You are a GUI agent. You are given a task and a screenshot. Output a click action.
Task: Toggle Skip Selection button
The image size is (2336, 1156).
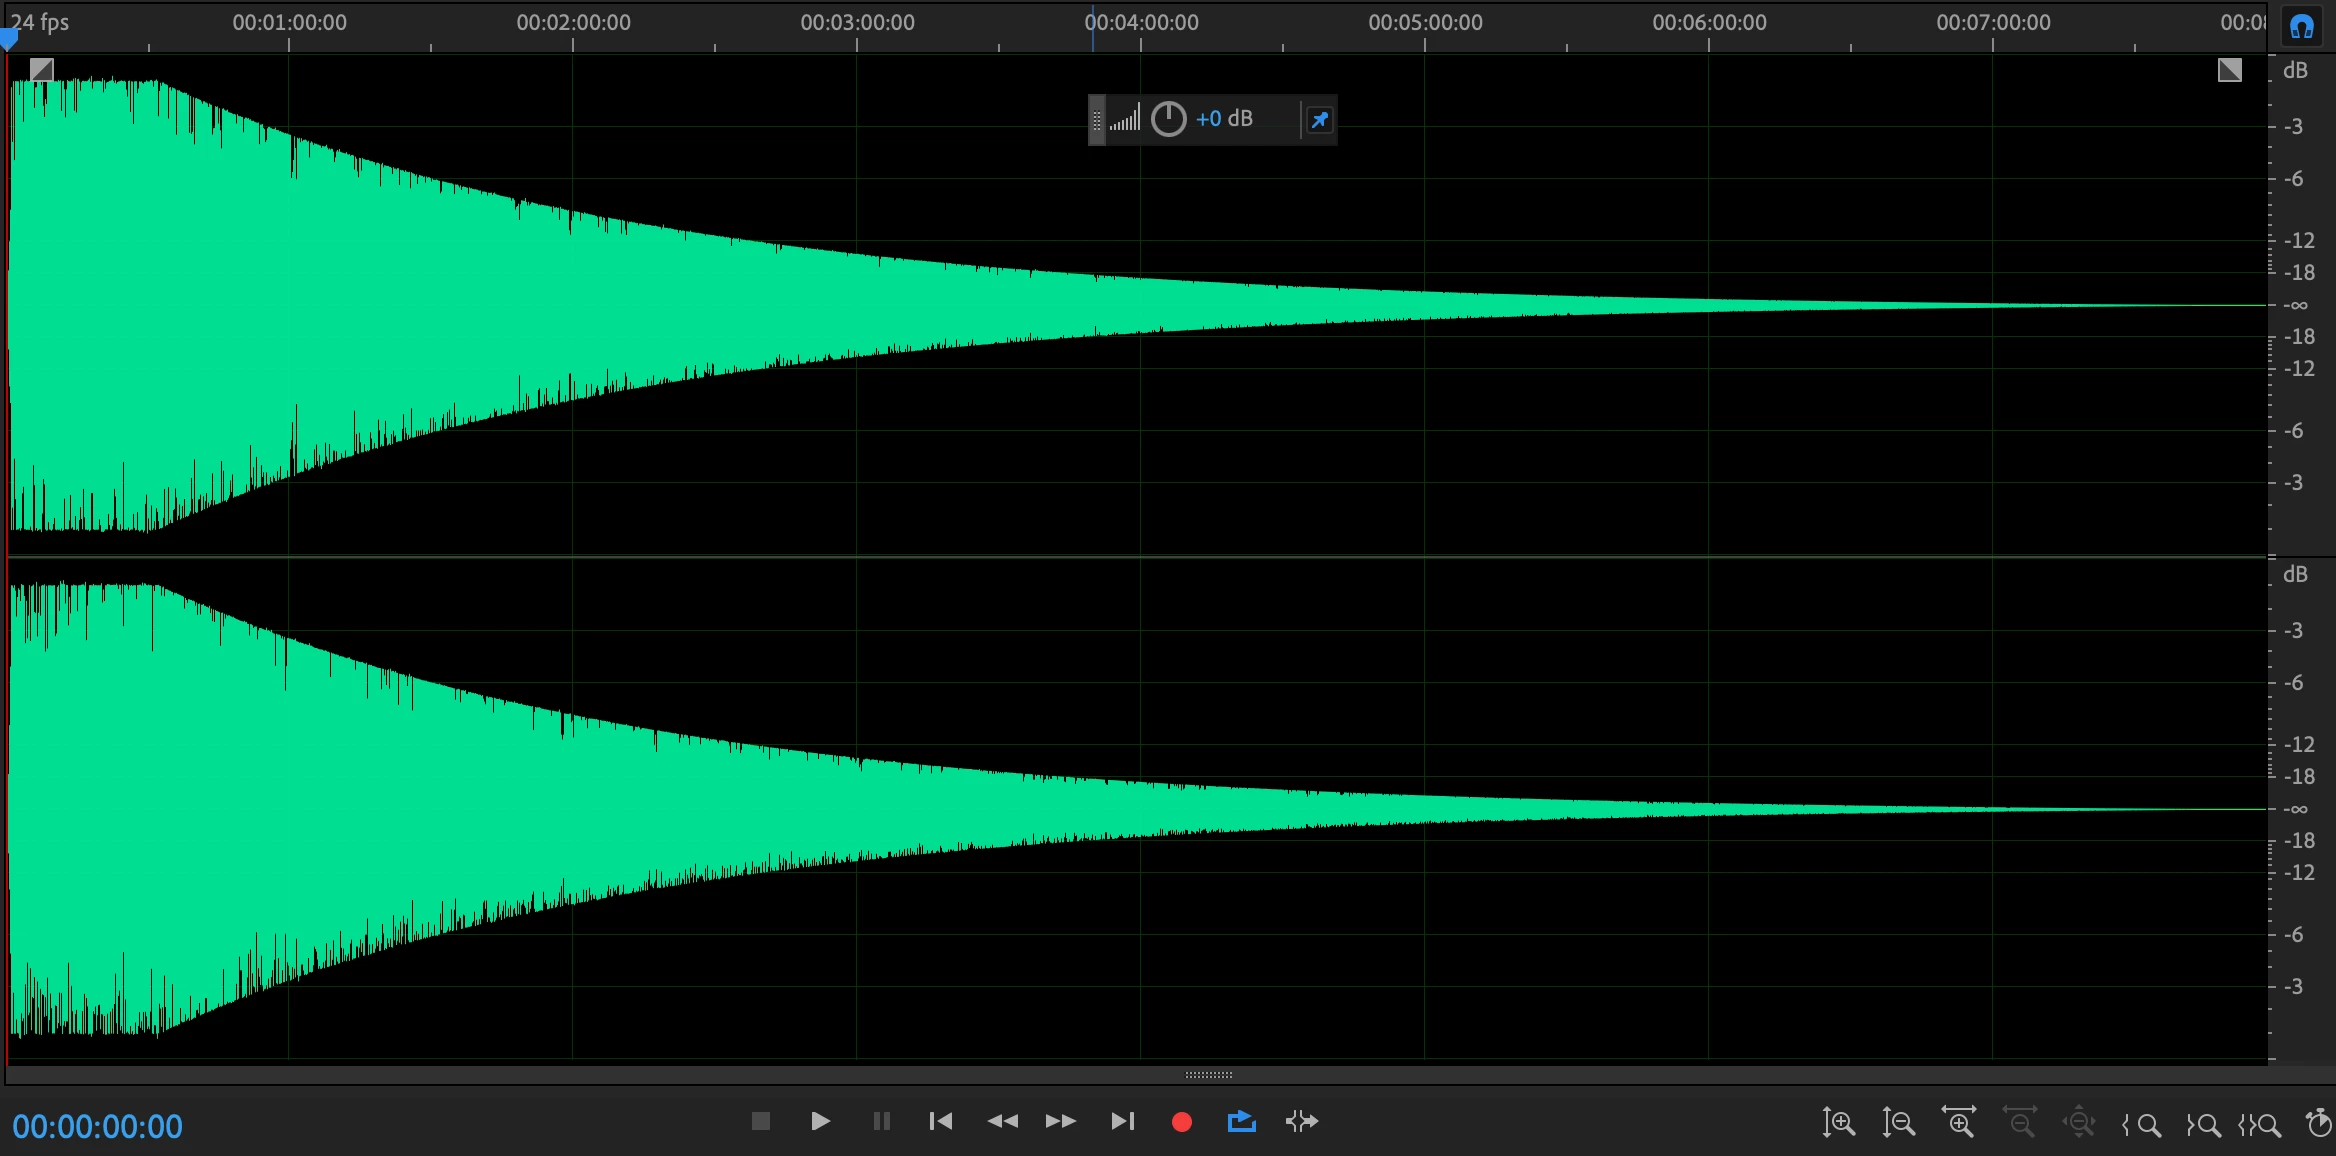(x=1301, y=1122)
